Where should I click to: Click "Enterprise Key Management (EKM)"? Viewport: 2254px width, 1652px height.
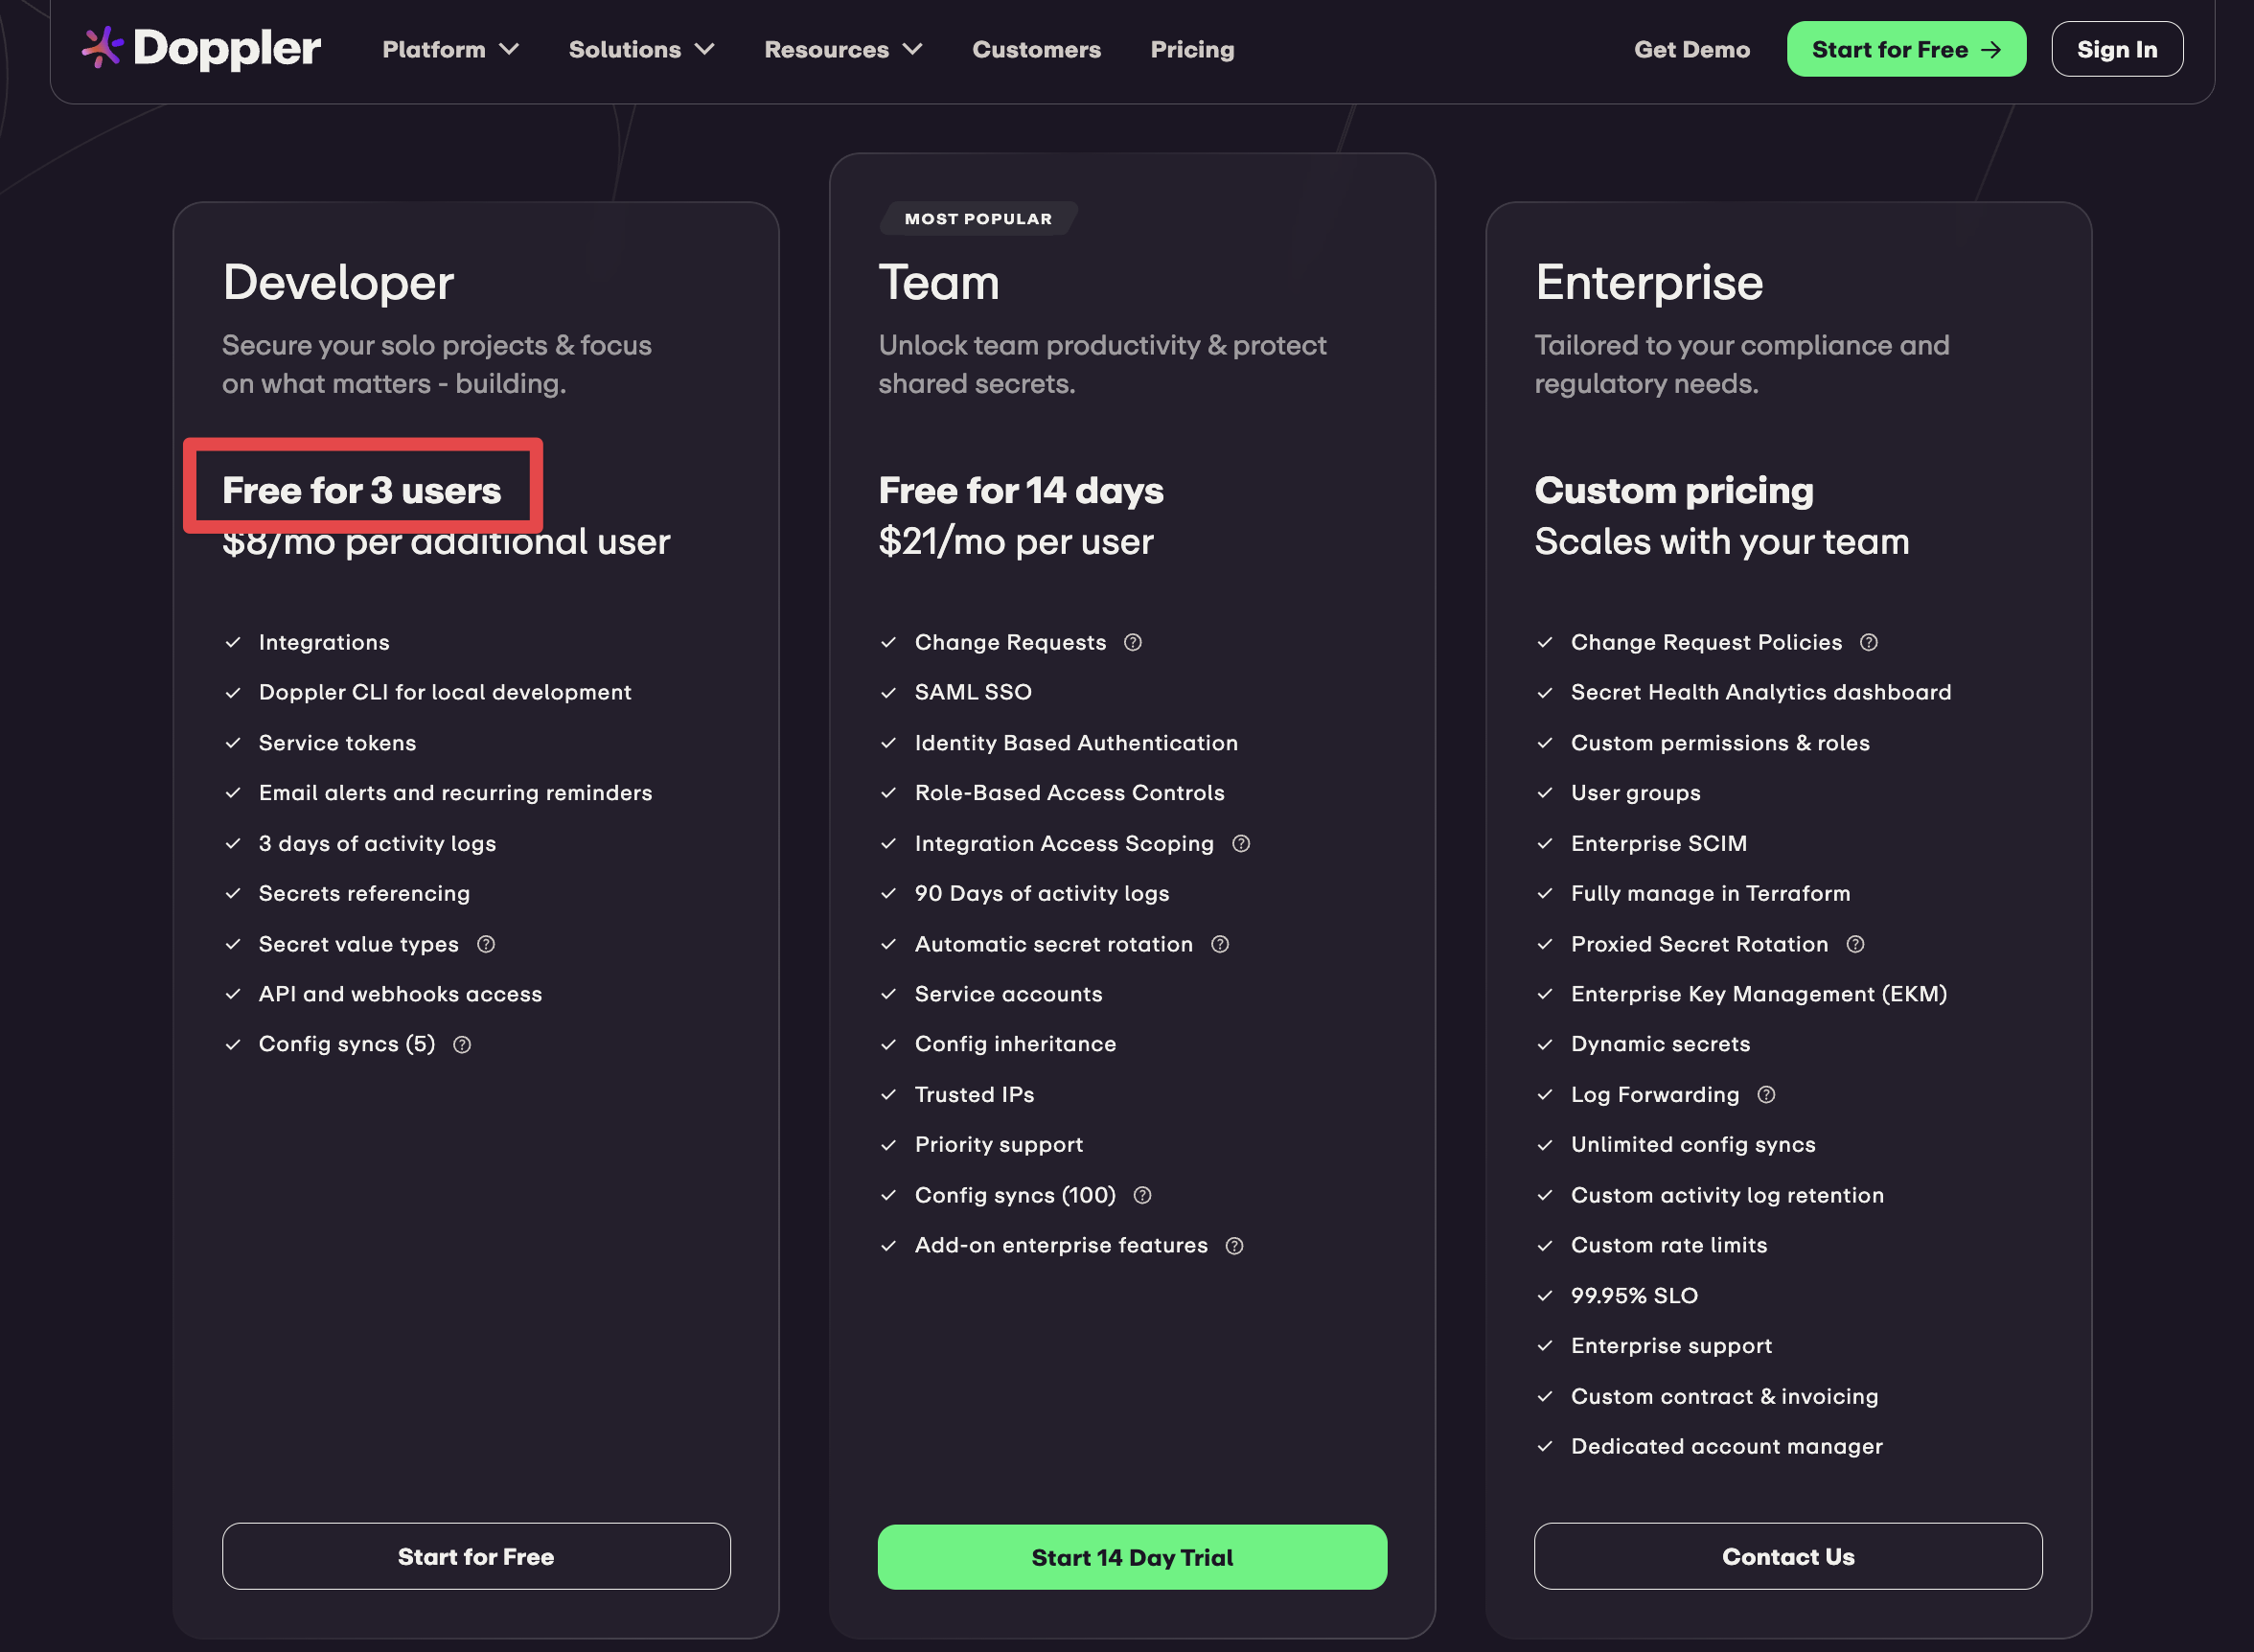[1759, 994]
